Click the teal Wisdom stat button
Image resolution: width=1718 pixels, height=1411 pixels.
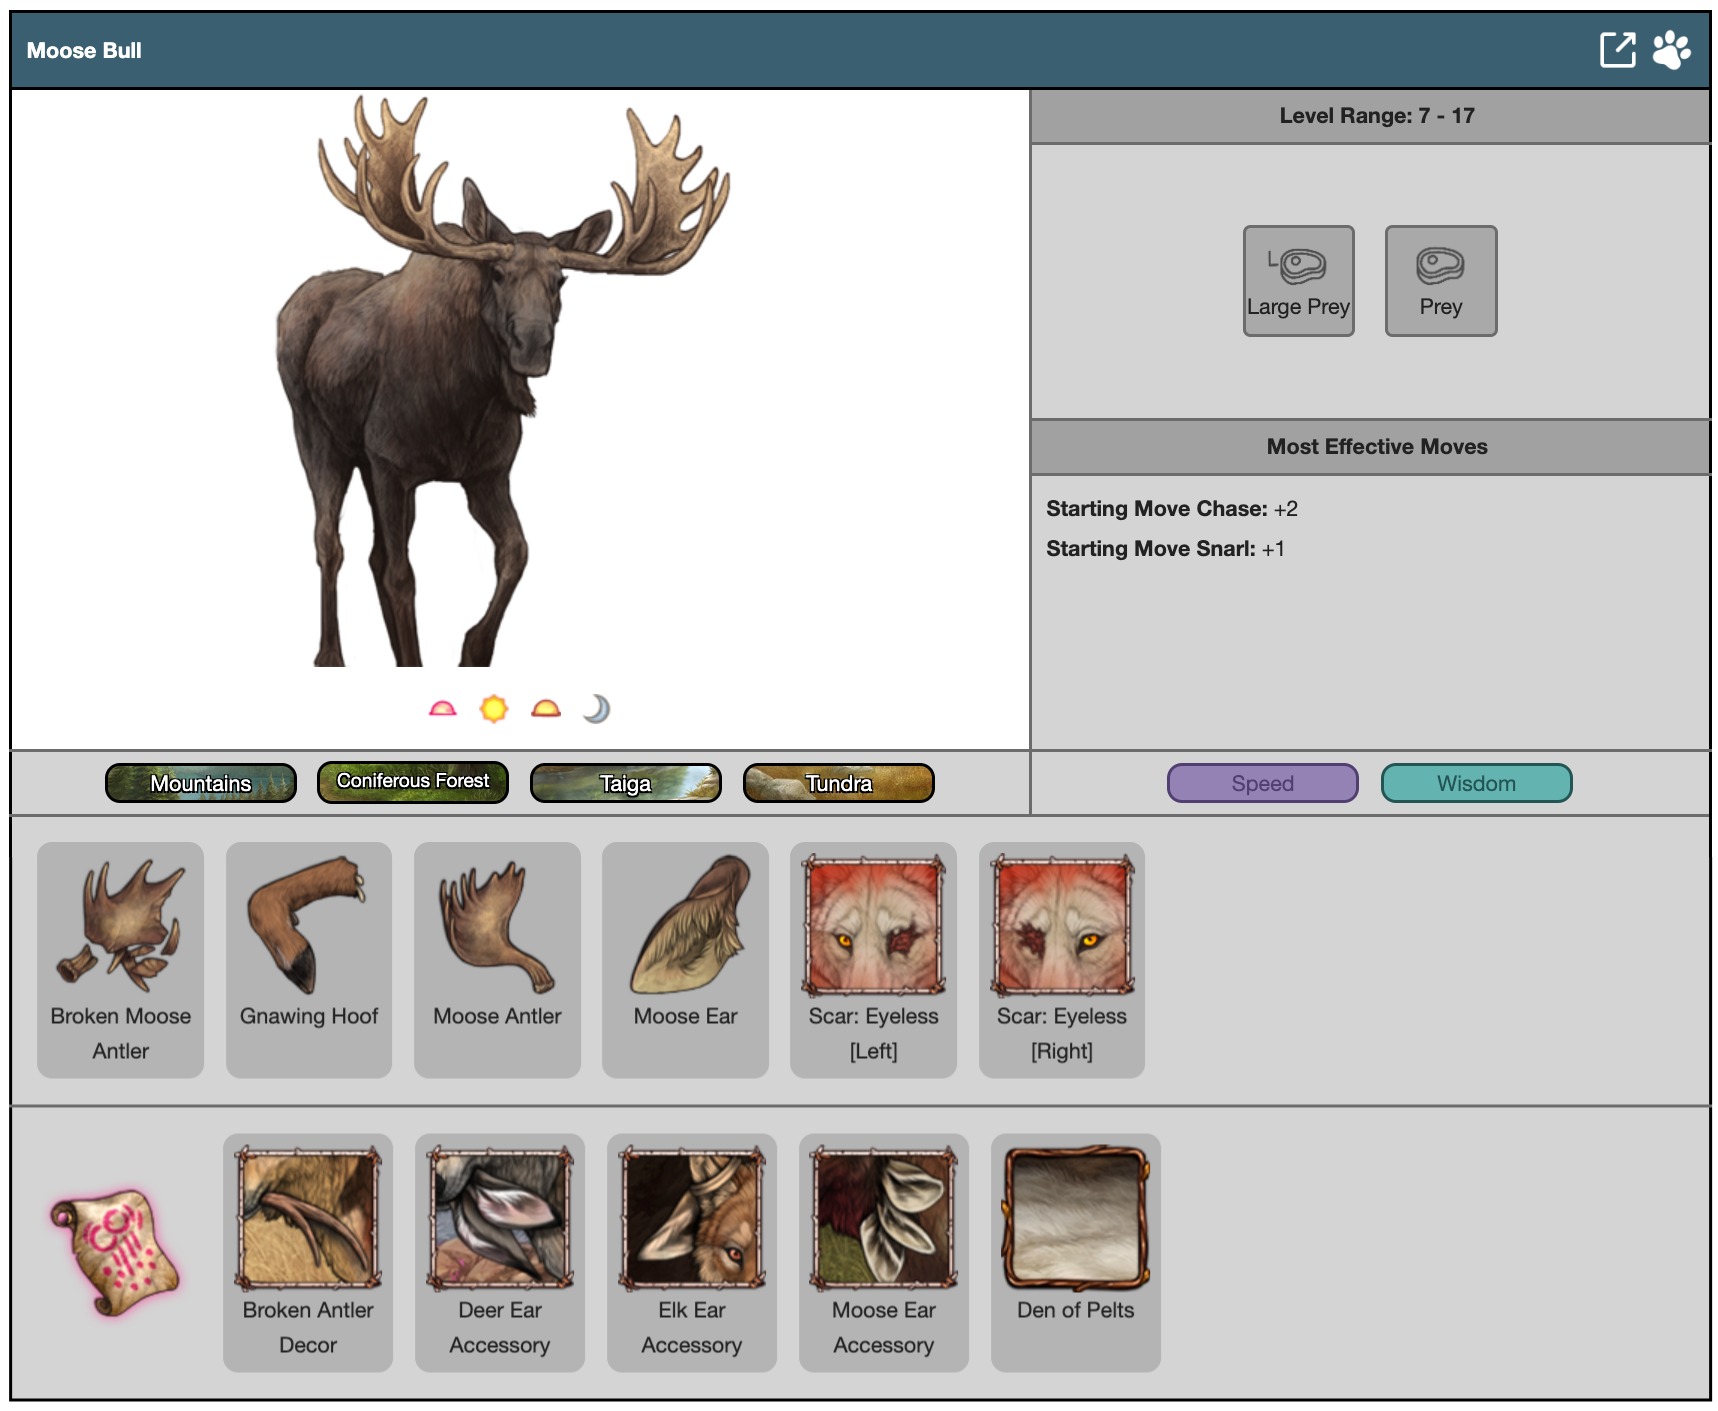click(1476, 783)
